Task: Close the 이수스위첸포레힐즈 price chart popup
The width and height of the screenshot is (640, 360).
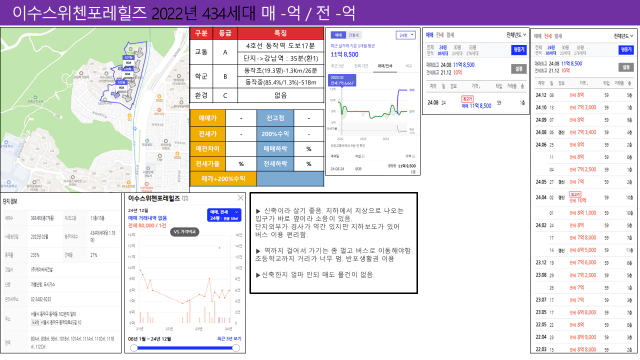Action: (x=240, y=198)
